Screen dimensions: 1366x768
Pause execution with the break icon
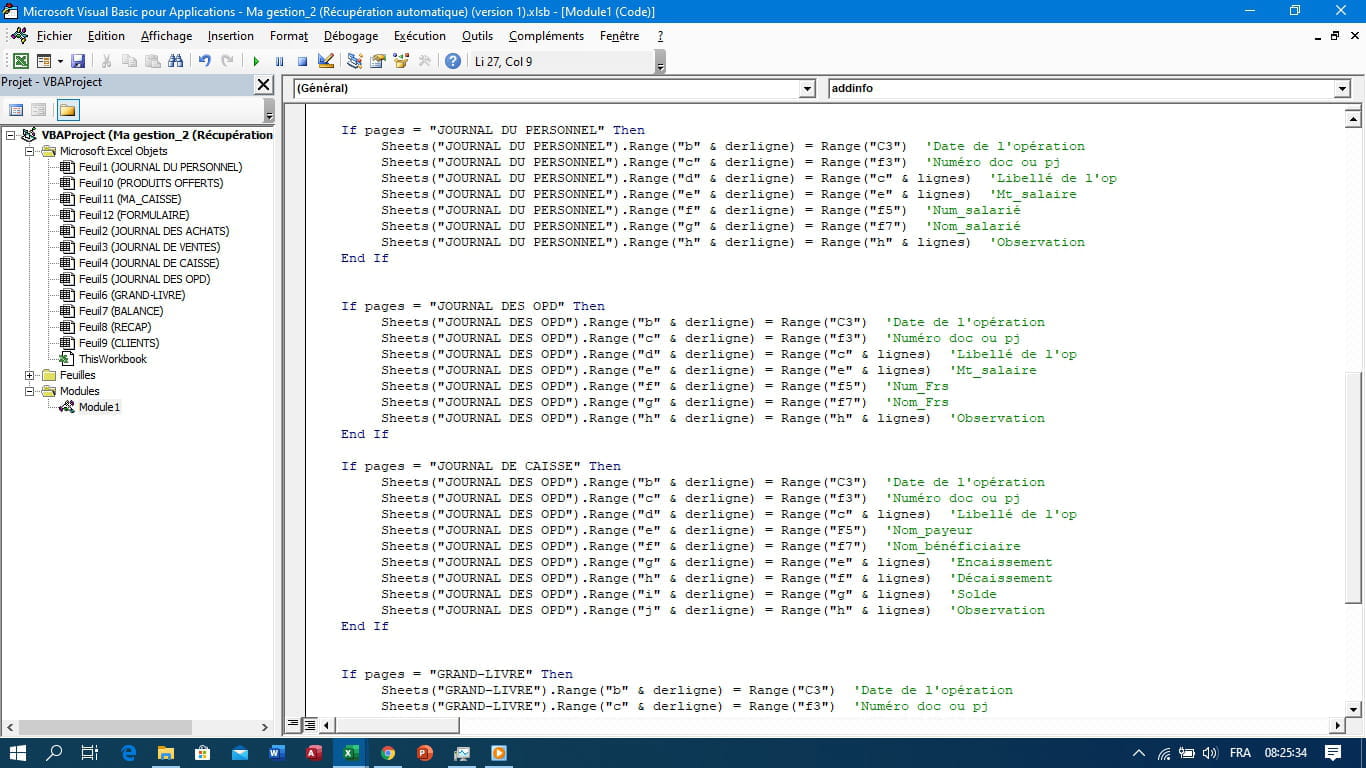[x=279, y=61]
